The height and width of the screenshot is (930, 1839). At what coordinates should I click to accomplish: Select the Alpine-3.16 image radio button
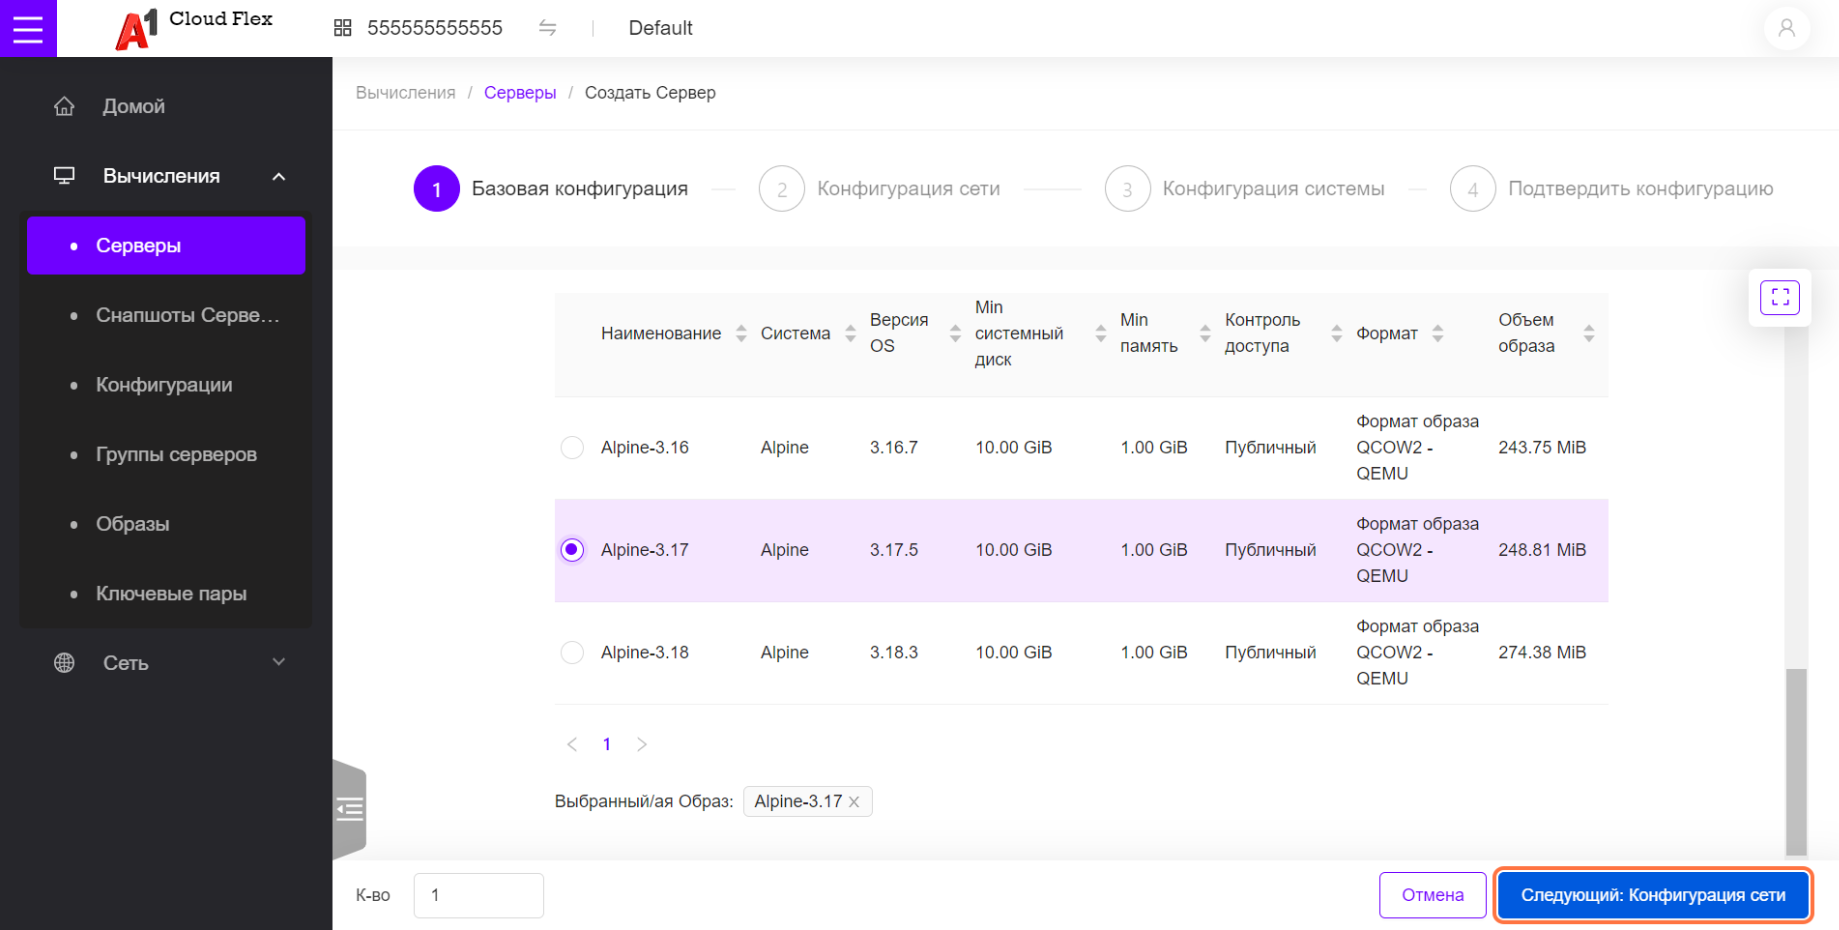click(x=572, y=448)
